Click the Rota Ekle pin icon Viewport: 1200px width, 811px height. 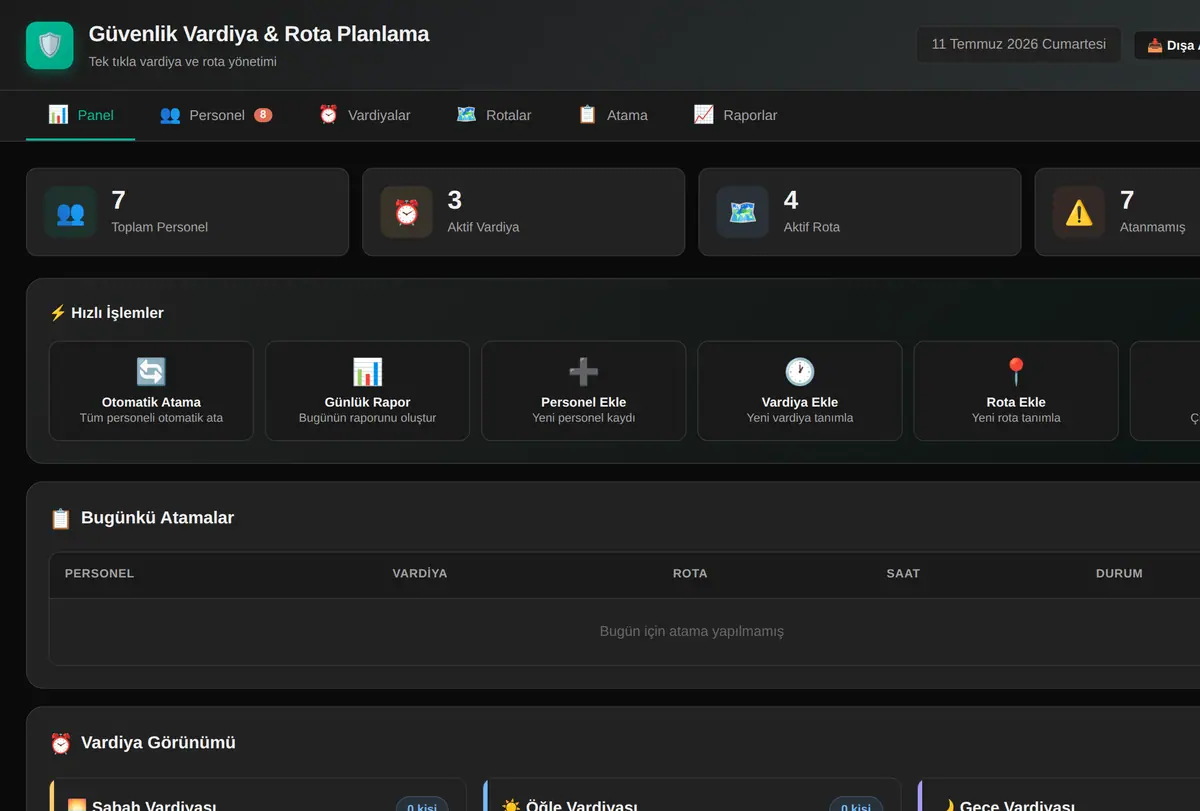pyautogui.click(x=1015, y=372)
